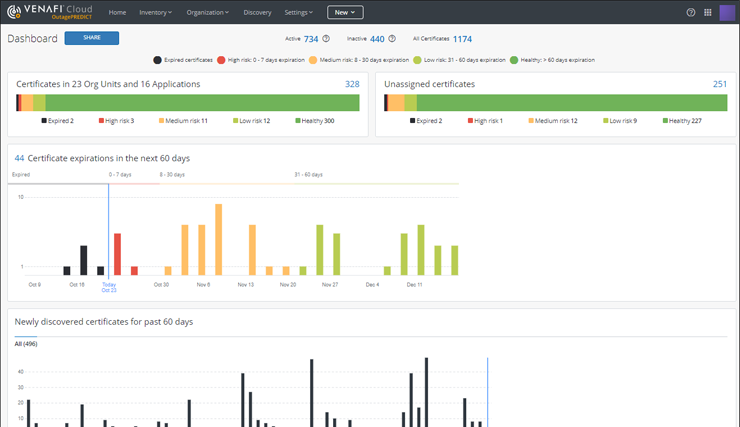740x427 pixels.
Task: Open the Settings dropdown menu
Action: [298, 13]
